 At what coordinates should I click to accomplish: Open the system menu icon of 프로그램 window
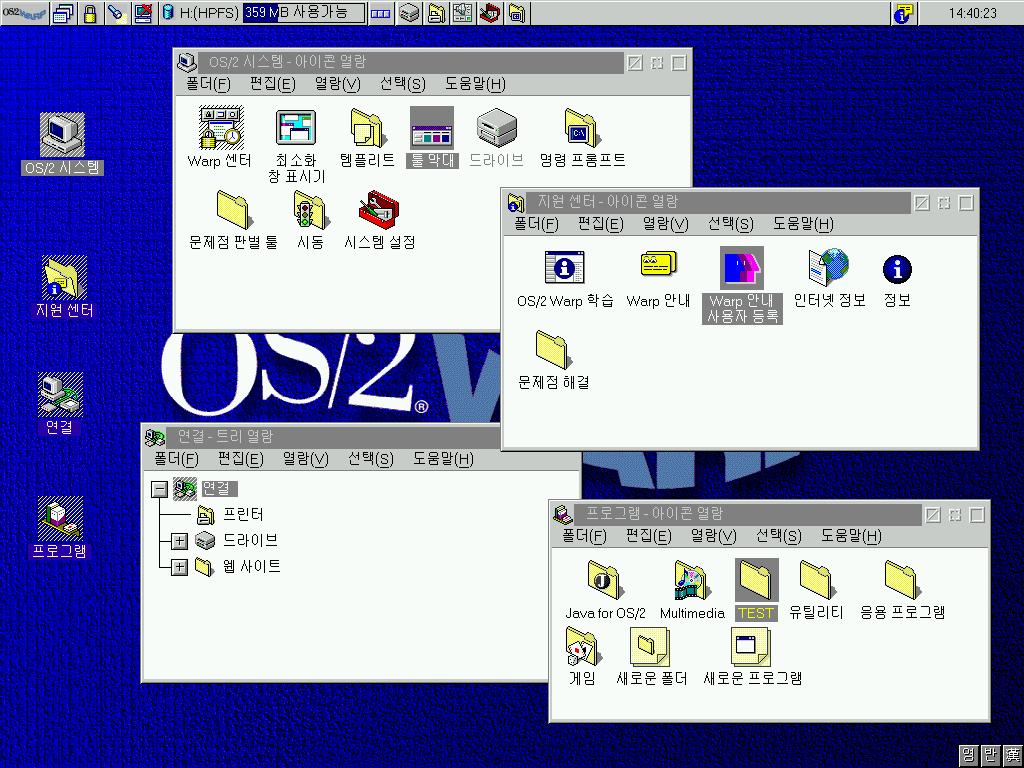click(562, 515)
